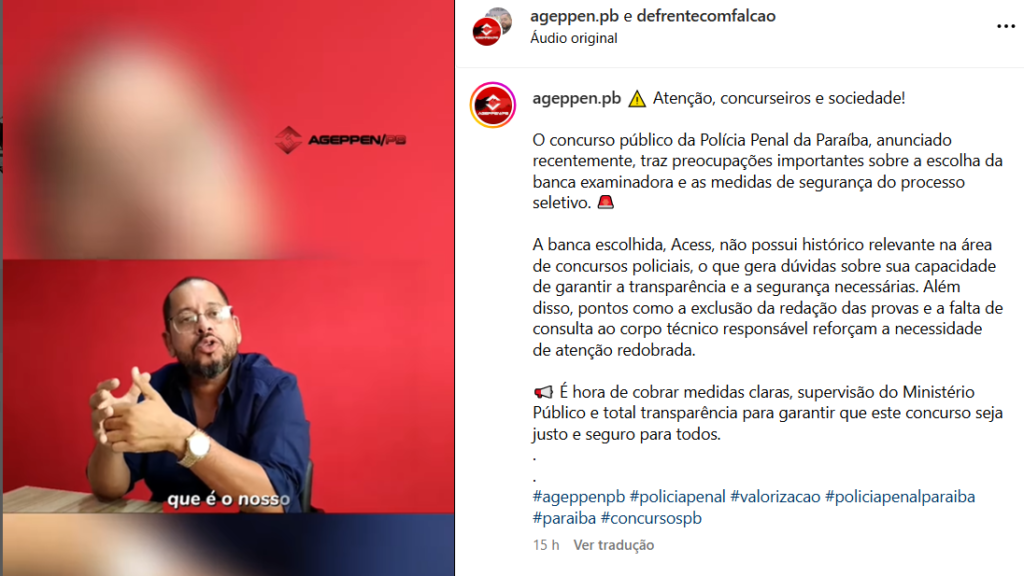Open the #ageppenpb hashtag
The image size is (1024, 576).
pyautogui.click(x=579, y=496)
